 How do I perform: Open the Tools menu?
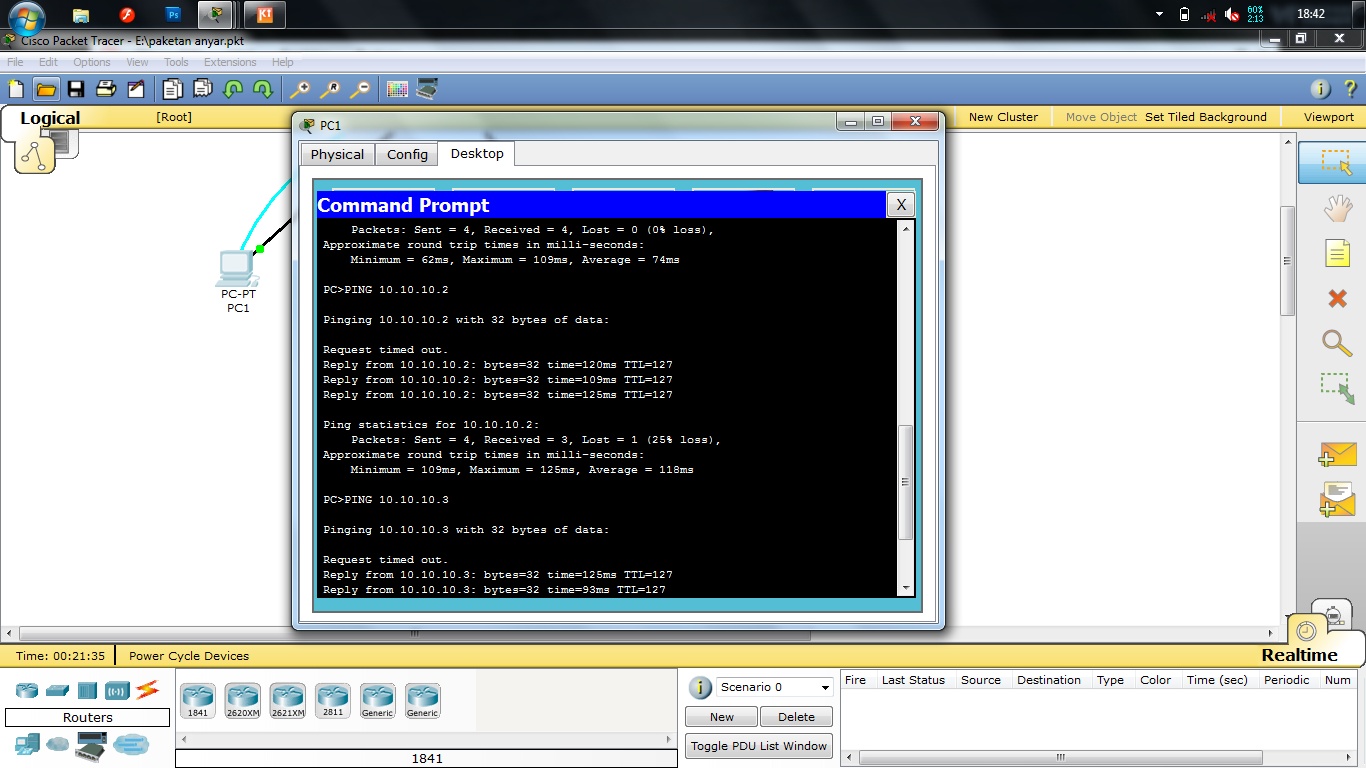[x=176, y=62]
